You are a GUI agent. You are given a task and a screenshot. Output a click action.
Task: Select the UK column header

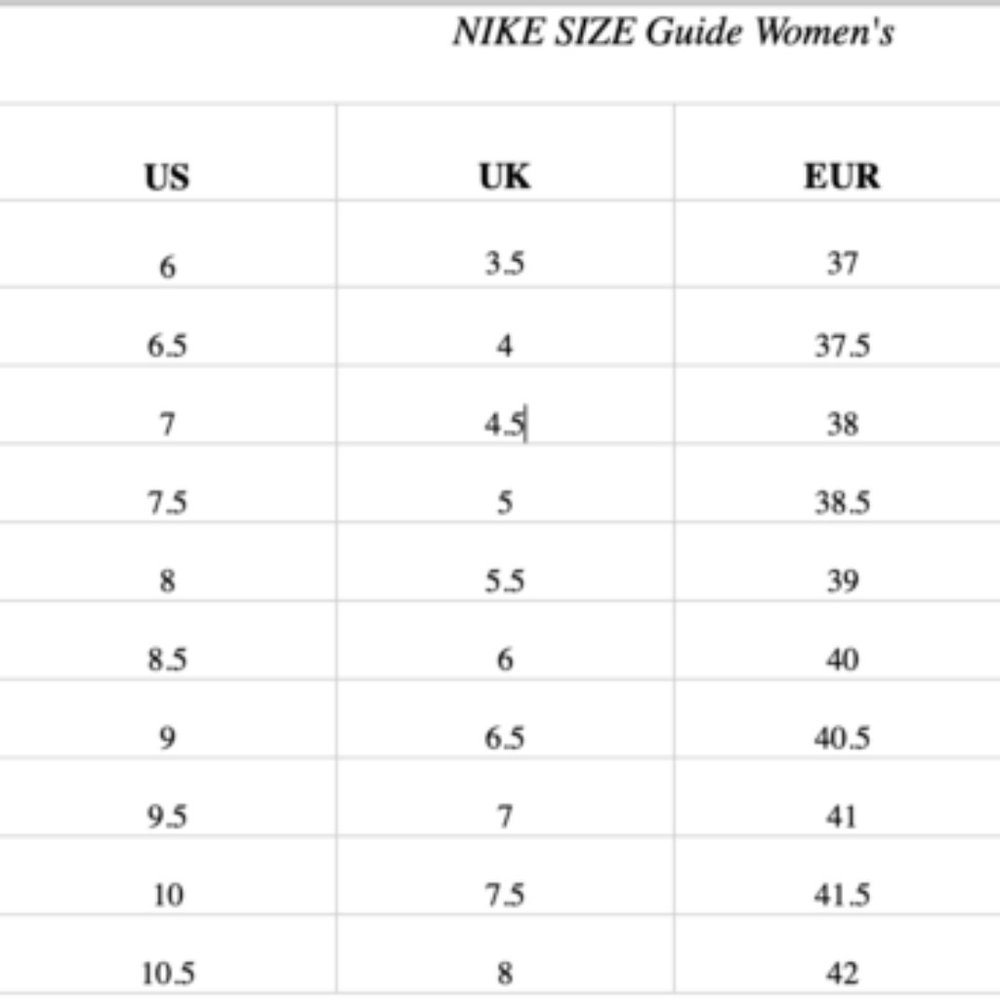click(x=505, y=177)
